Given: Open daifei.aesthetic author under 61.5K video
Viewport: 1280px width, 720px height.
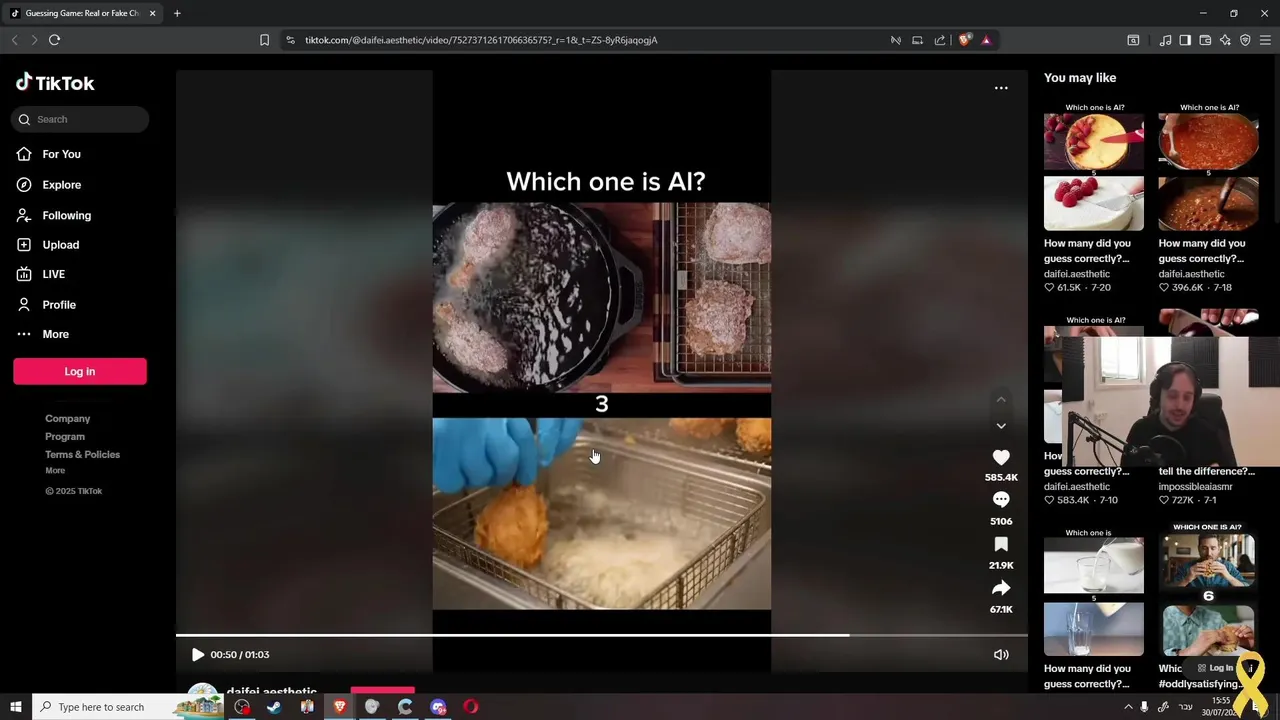Looking at the screenshot, I should click(x=1077, y=274).
